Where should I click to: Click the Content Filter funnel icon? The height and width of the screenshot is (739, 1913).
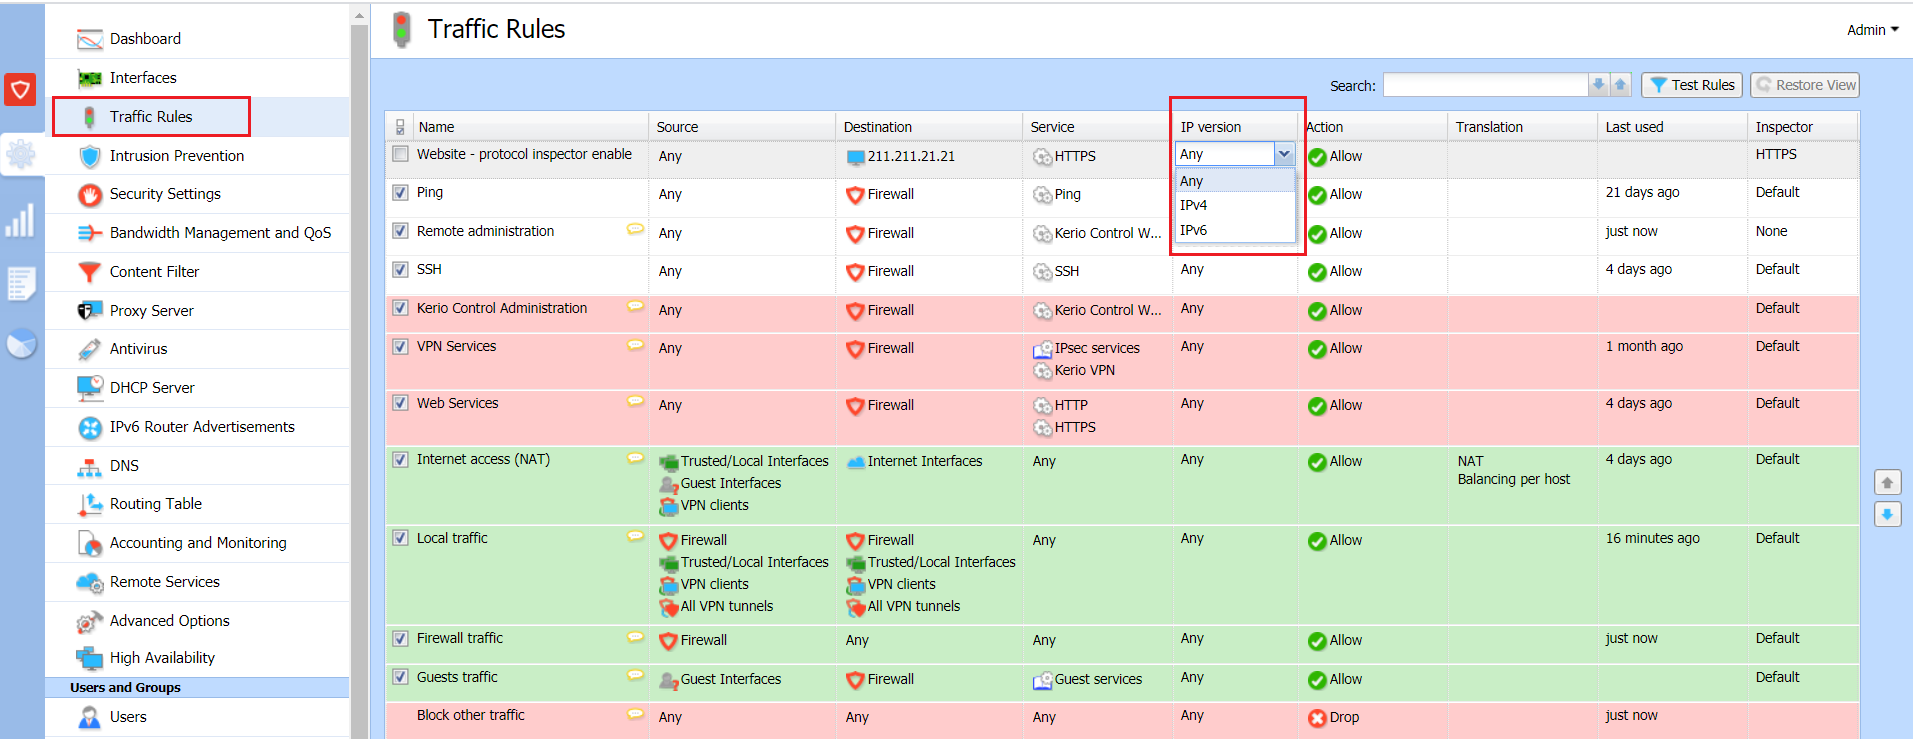click(90, 272)
